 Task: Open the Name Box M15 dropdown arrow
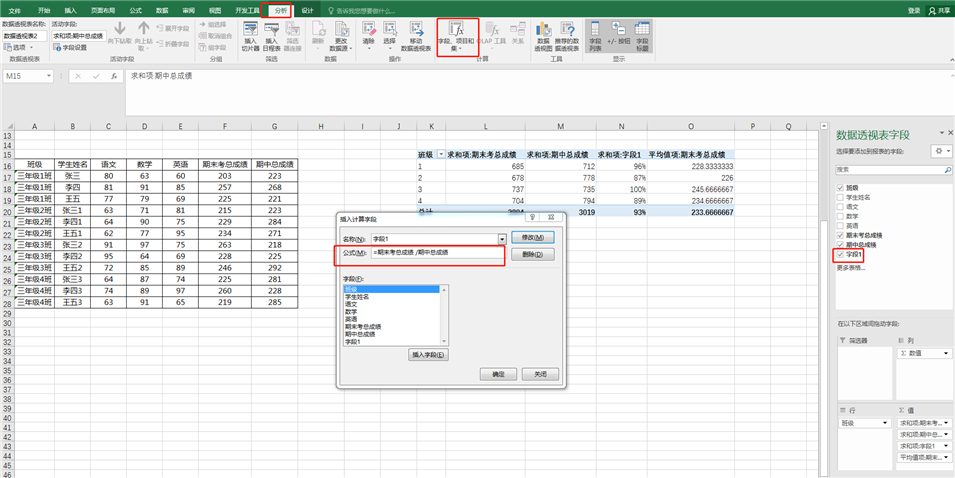49,77
